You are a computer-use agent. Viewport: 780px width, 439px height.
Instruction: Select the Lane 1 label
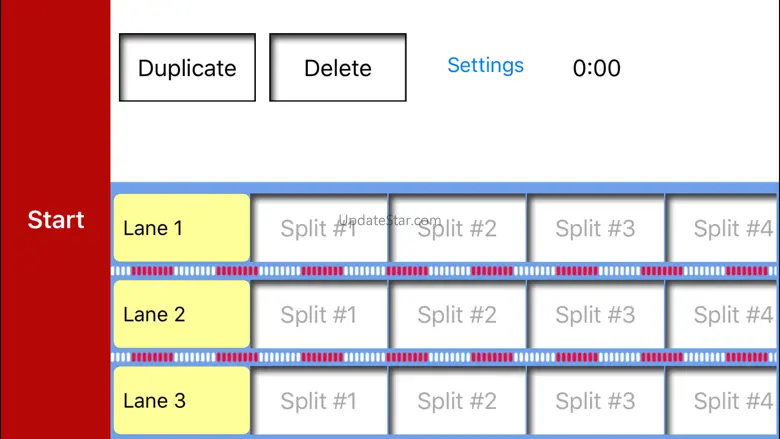click(x=181, y=228)
